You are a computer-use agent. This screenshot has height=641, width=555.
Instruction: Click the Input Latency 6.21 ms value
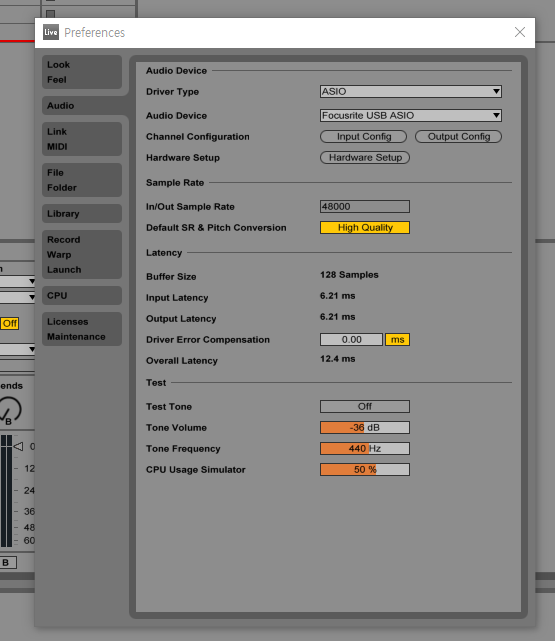point(338,296)
